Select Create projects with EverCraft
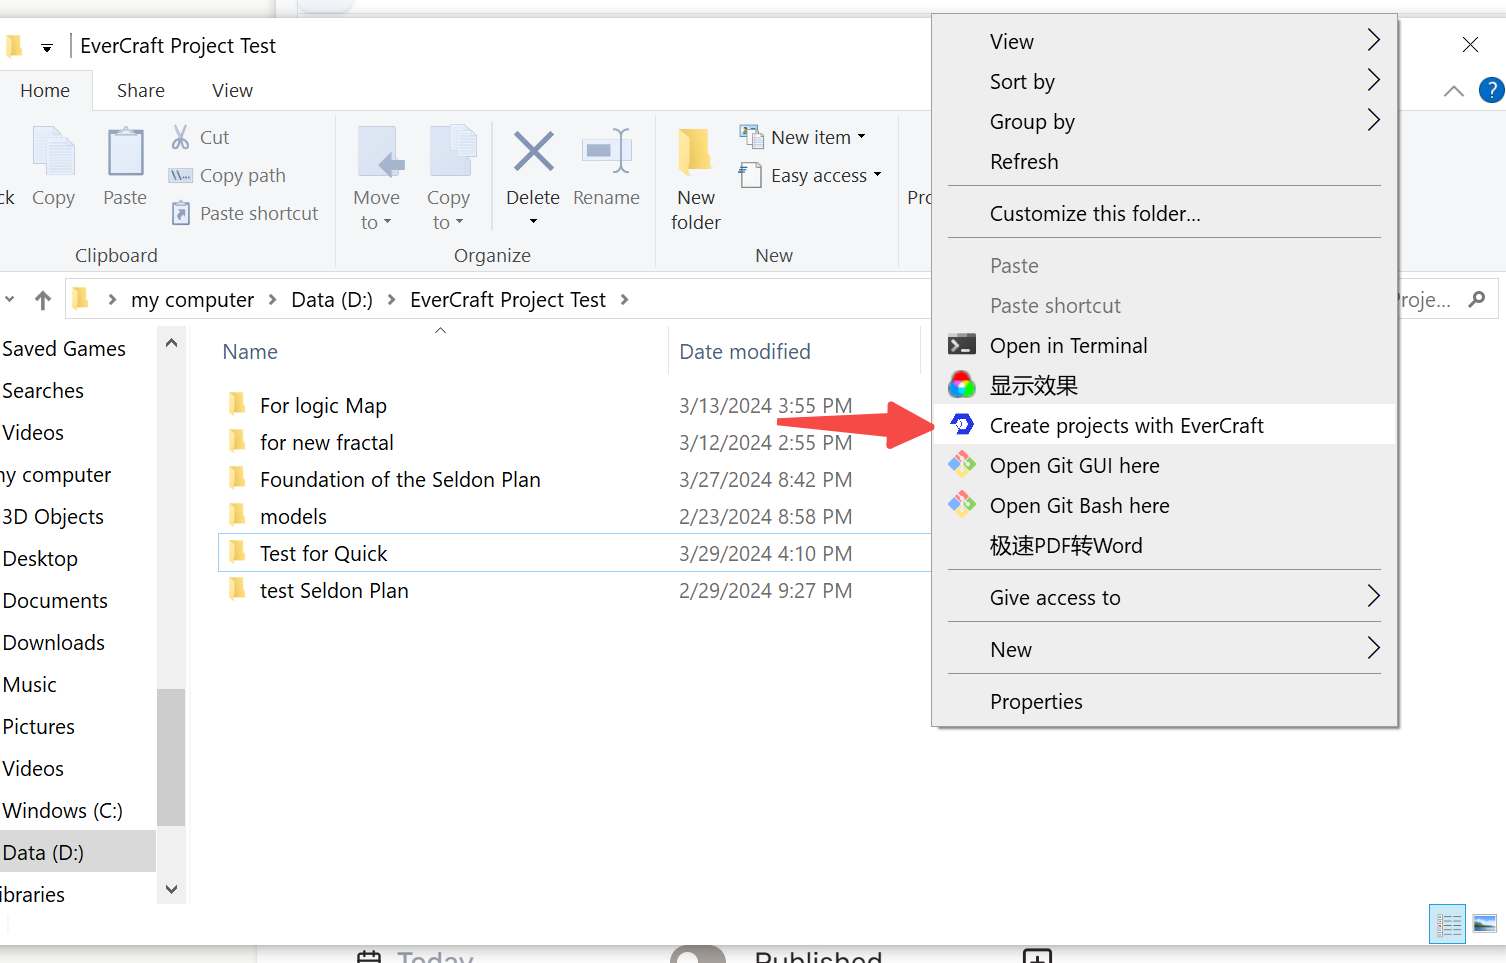This screenshot has height=963, width=1506. [1164, 426]
